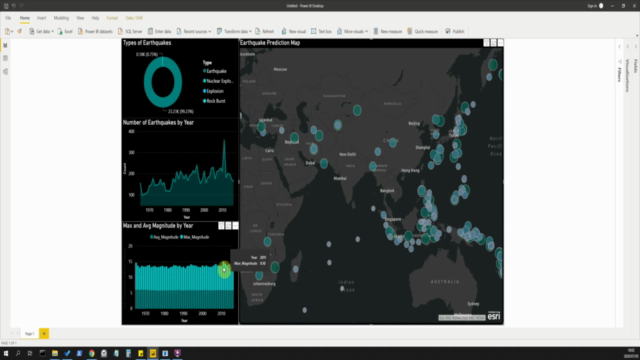The height and width of the screenshot is (360, 640).
Task: Expand the Filters pane chevron
Action: tap(620, 47)
